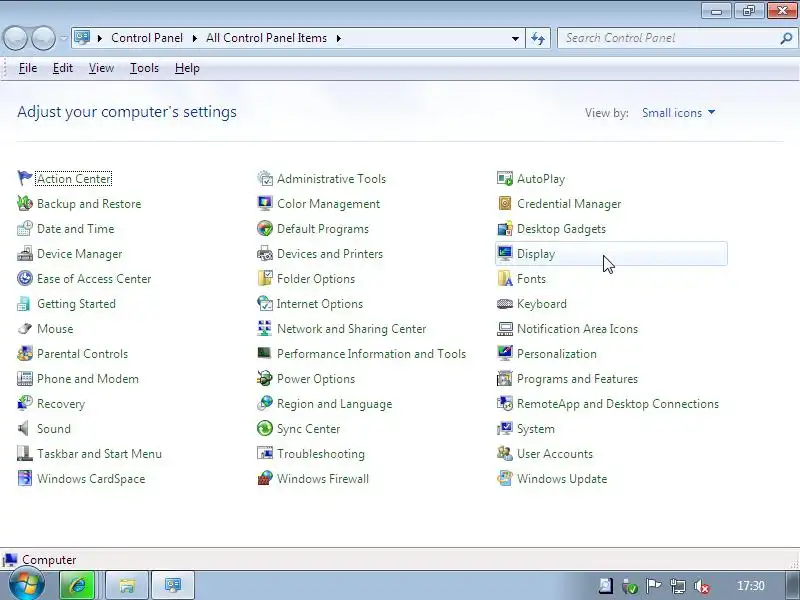Open the Edit menu
800x600 pixels.
(63, 68)
